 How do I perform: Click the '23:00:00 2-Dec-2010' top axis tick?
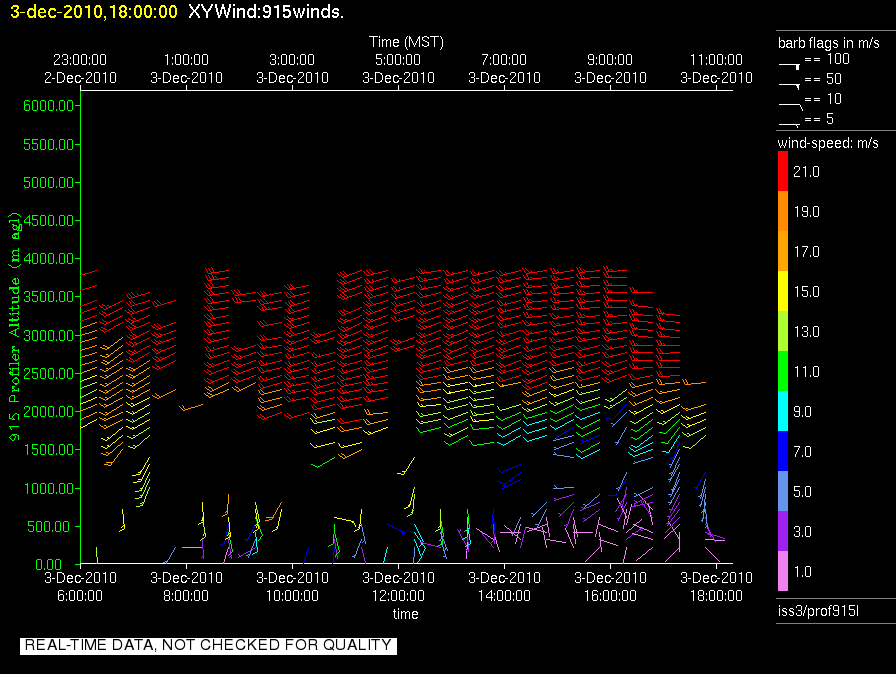click(x=80, y=69)
